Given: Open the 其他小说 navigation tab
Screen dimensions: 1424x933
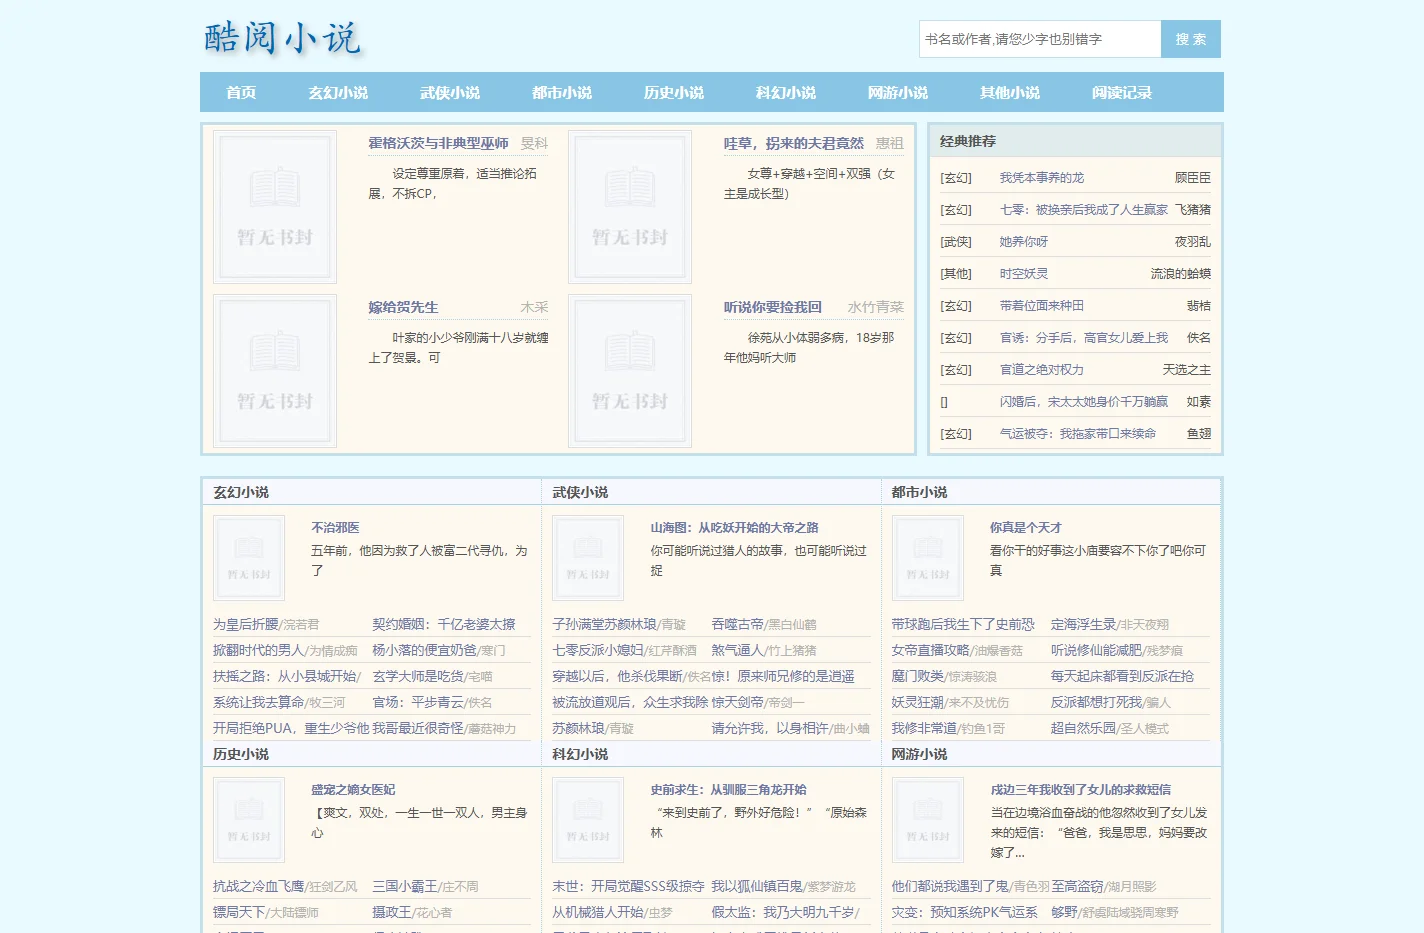Looking at the screenshot, I should [1010, 92].
